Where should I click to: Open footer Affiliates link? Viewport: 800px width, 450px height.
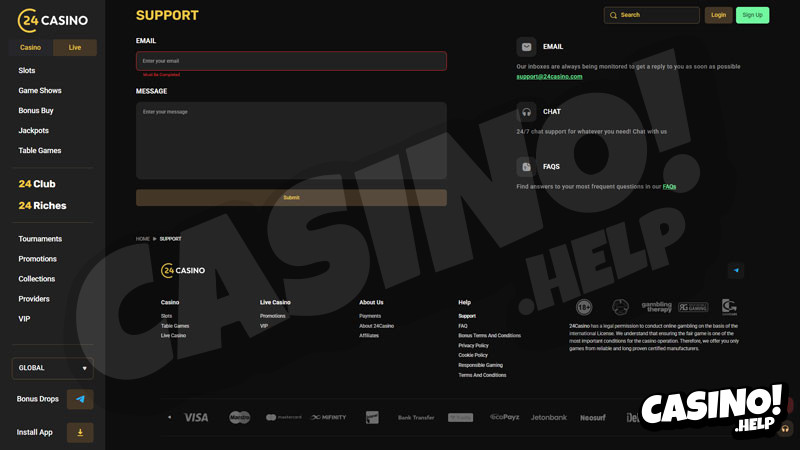[x=369, y=336]
